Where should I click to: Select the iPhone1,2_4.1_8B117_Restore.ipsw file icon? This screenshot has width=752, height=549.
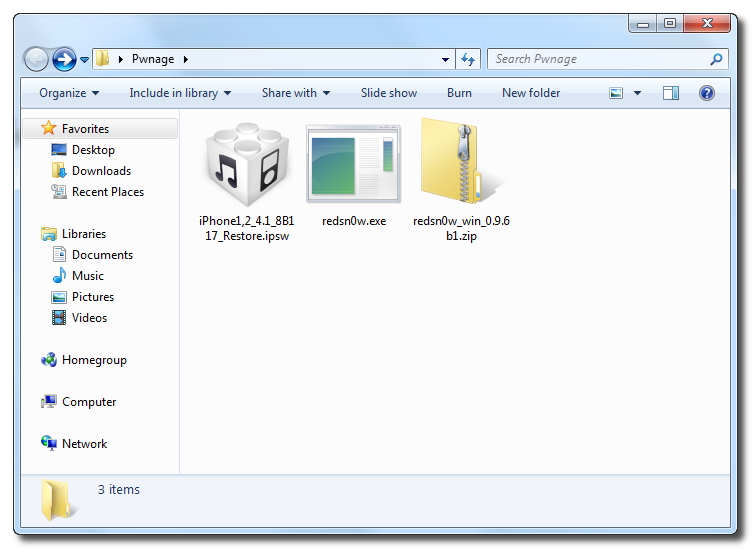tap(247, 164)
